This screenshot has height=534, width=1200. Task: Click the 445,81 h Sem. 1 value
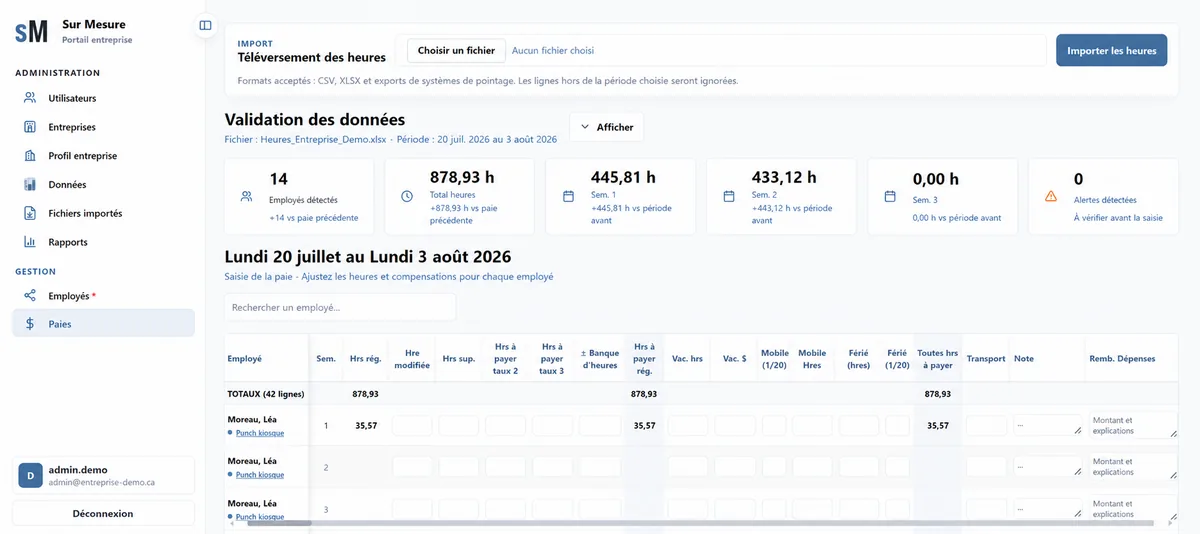[623, 178]
